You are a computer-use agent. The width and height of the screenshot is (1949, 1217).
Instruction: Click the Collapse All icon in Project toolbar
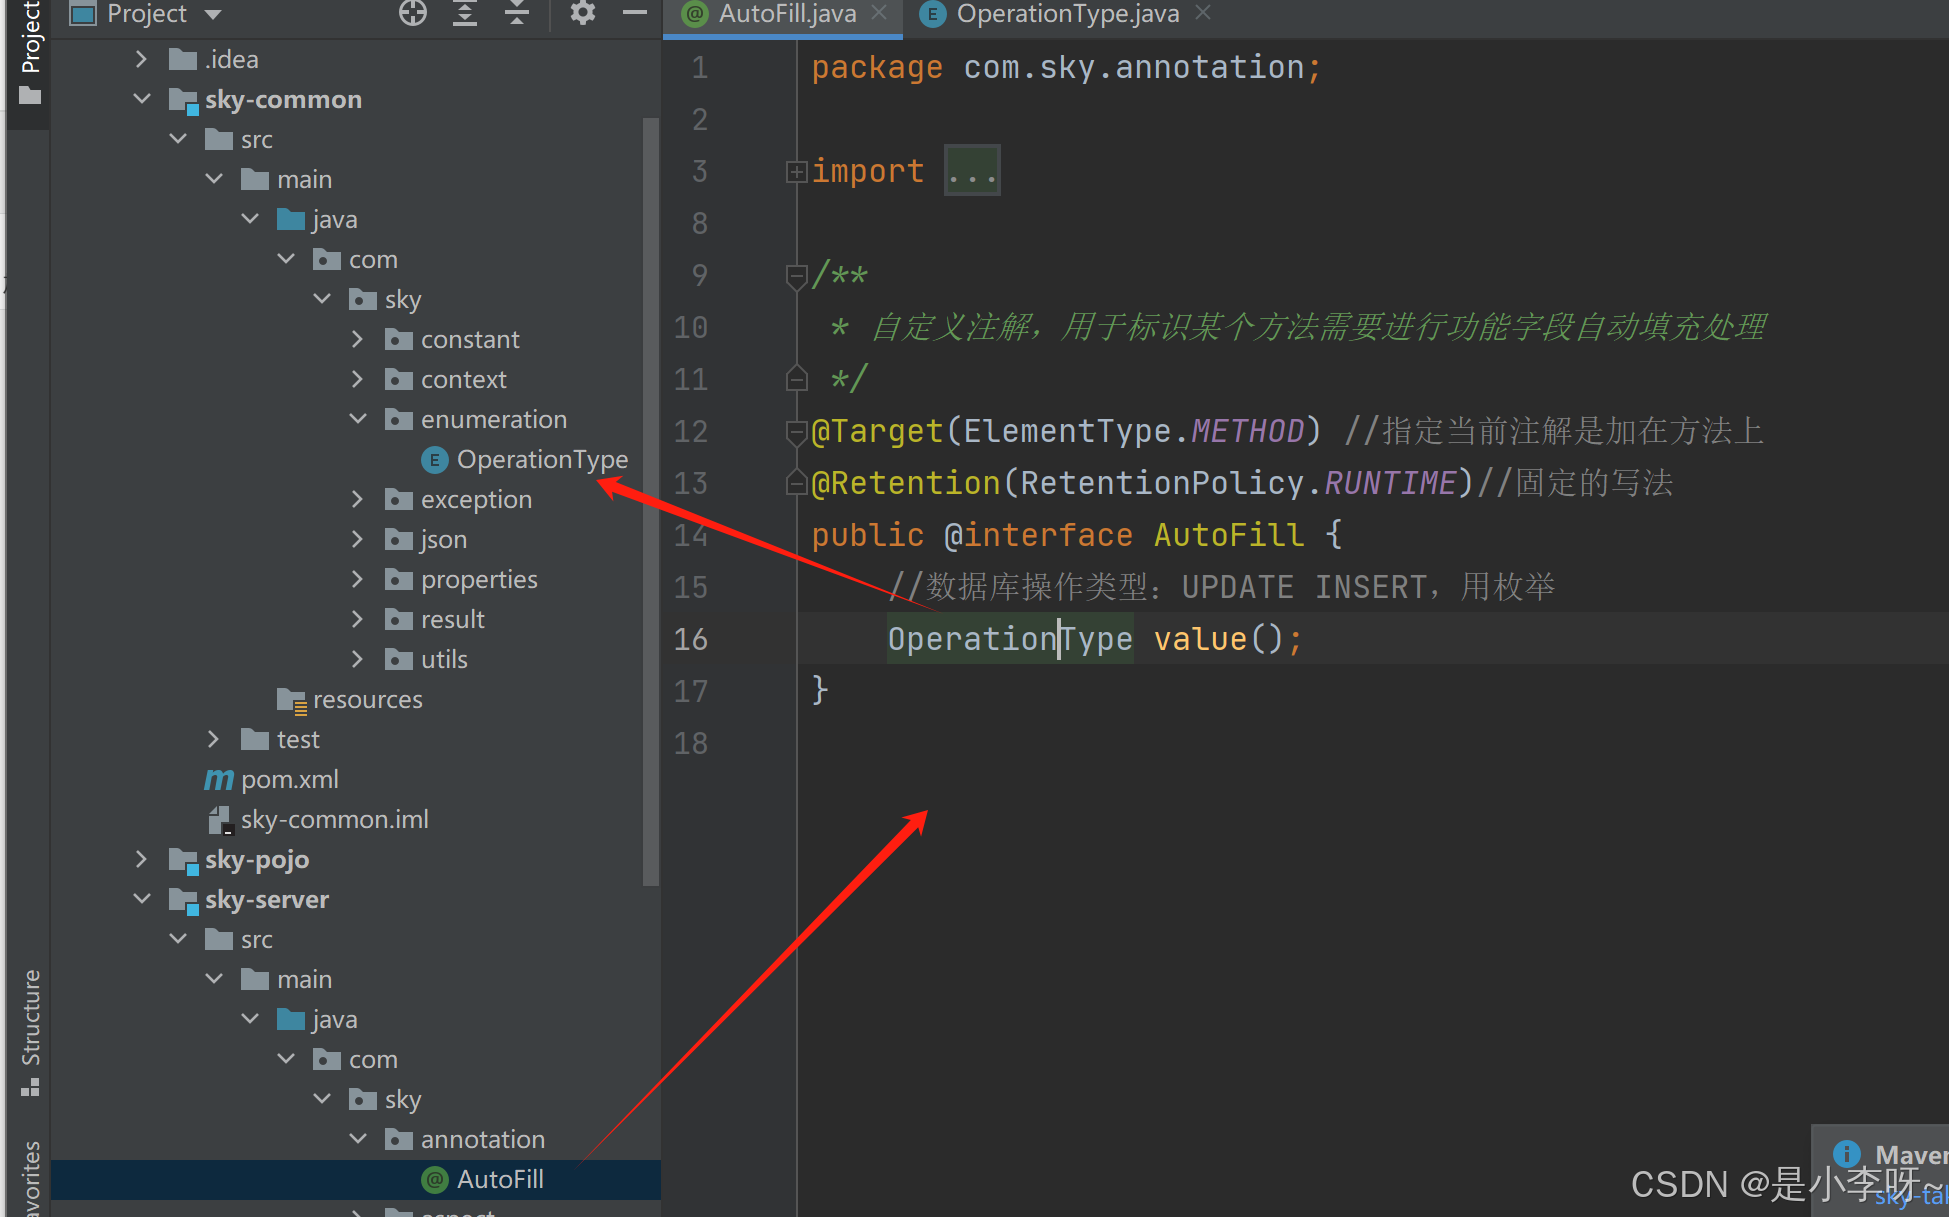click(517, 13)
